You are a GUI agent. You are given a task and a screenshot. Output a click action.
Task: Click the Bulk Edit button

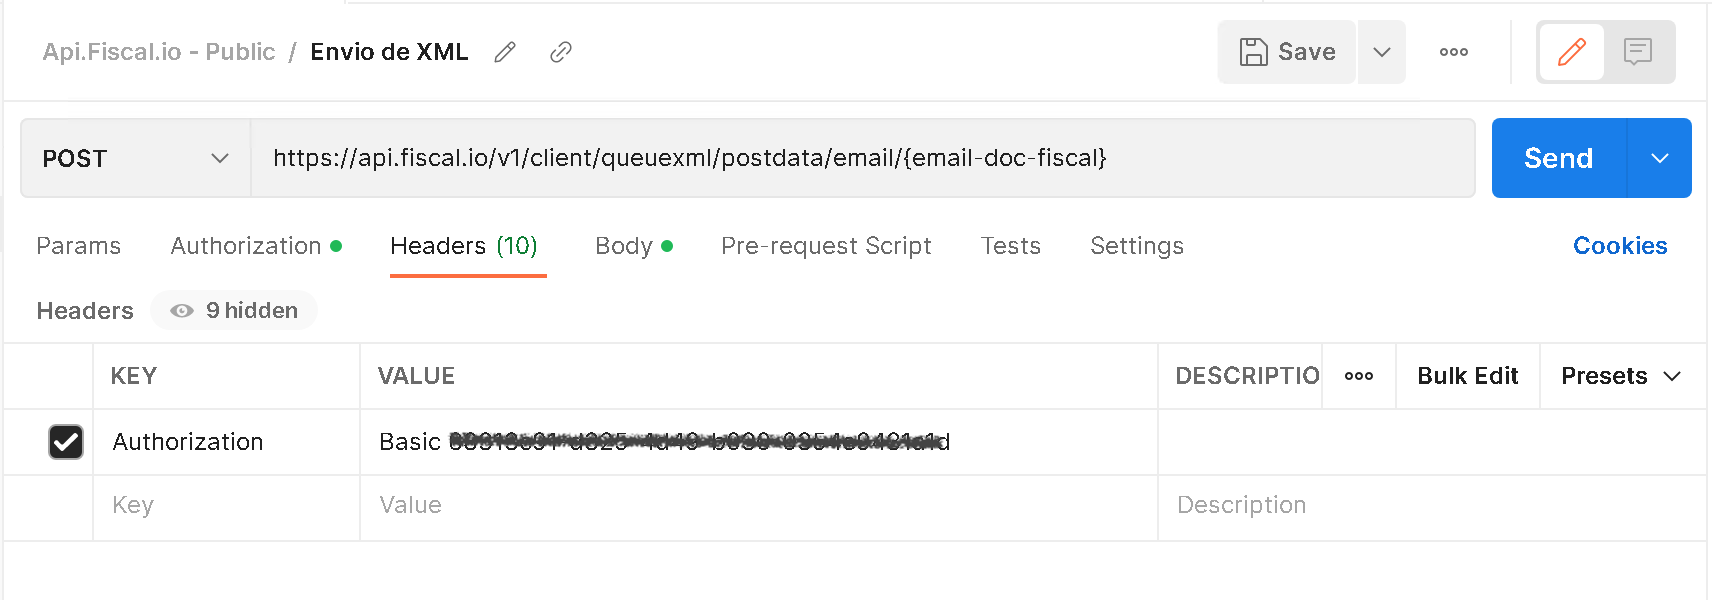pyautogui.click(x=1467, y=376)
